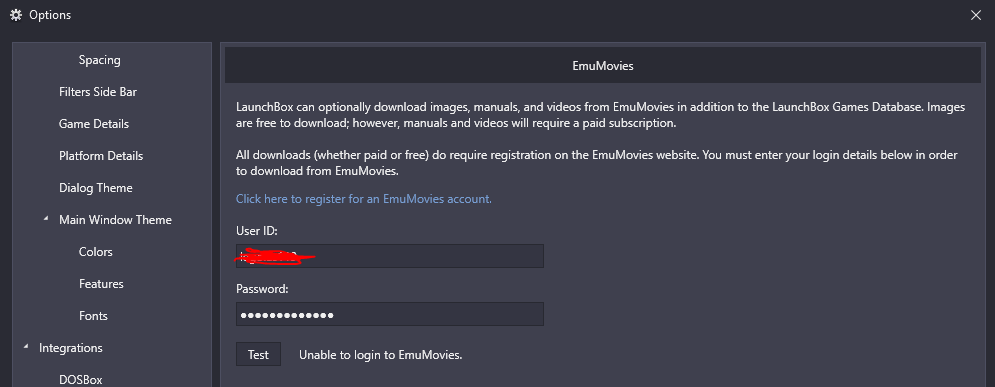
Task: Click the Test login button
Action: pyautogui.click(x=258, y=355)
